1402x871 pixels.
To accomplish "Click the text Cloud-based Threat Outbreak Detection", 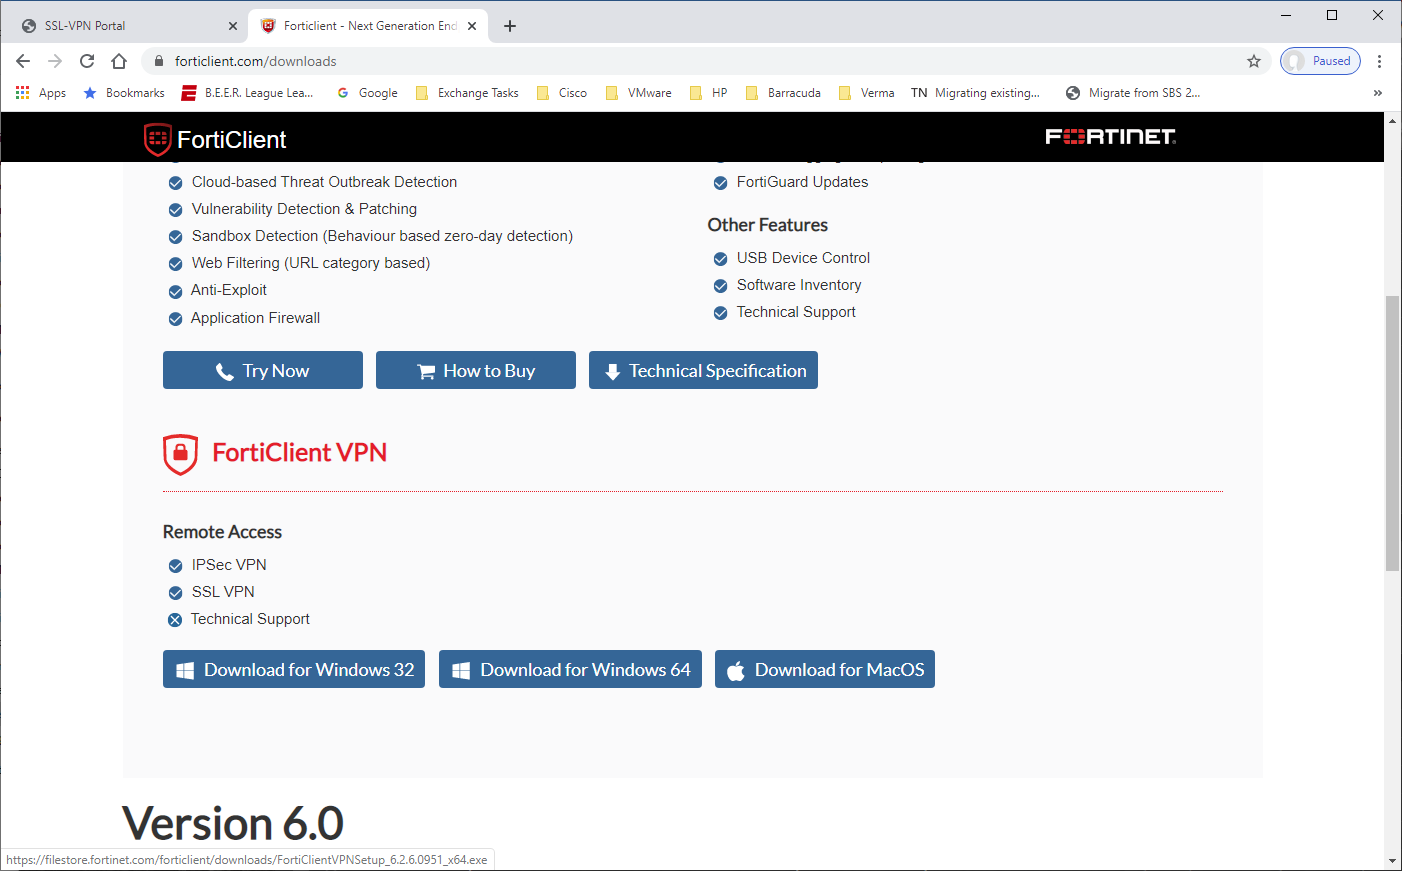I will [324, 182].
